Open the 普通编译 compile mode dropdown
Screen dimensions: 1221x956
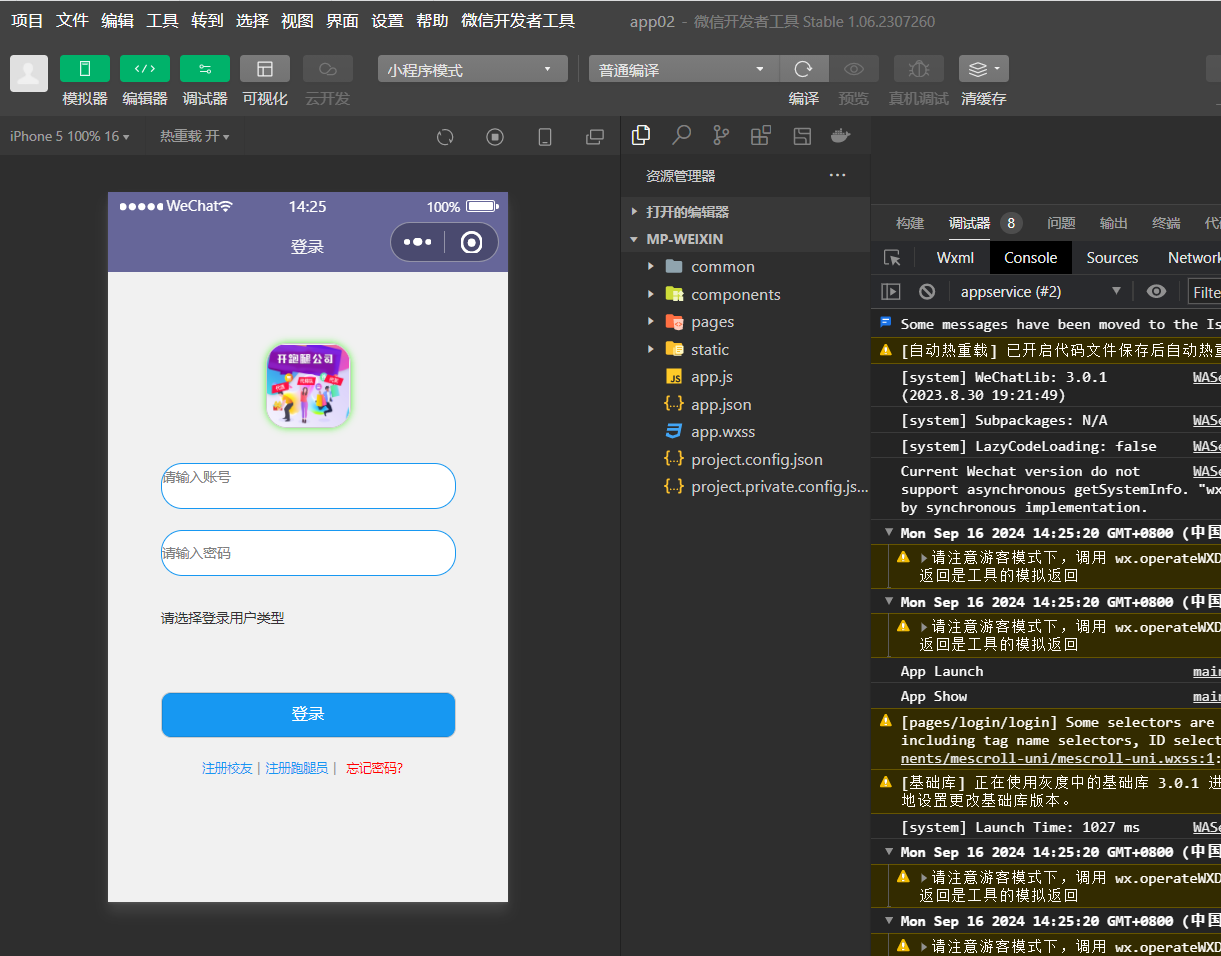tap(681, 69)
